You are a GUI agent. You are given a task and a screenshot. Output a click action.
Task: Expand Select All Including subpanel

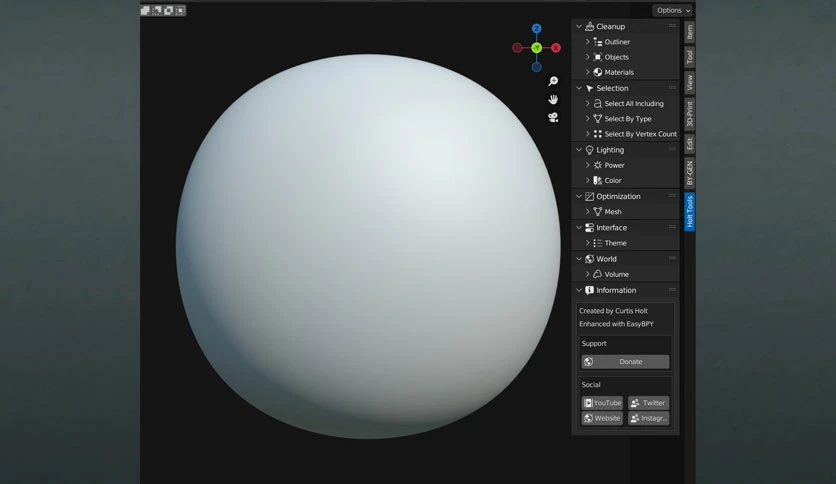(x=588, y=103)
